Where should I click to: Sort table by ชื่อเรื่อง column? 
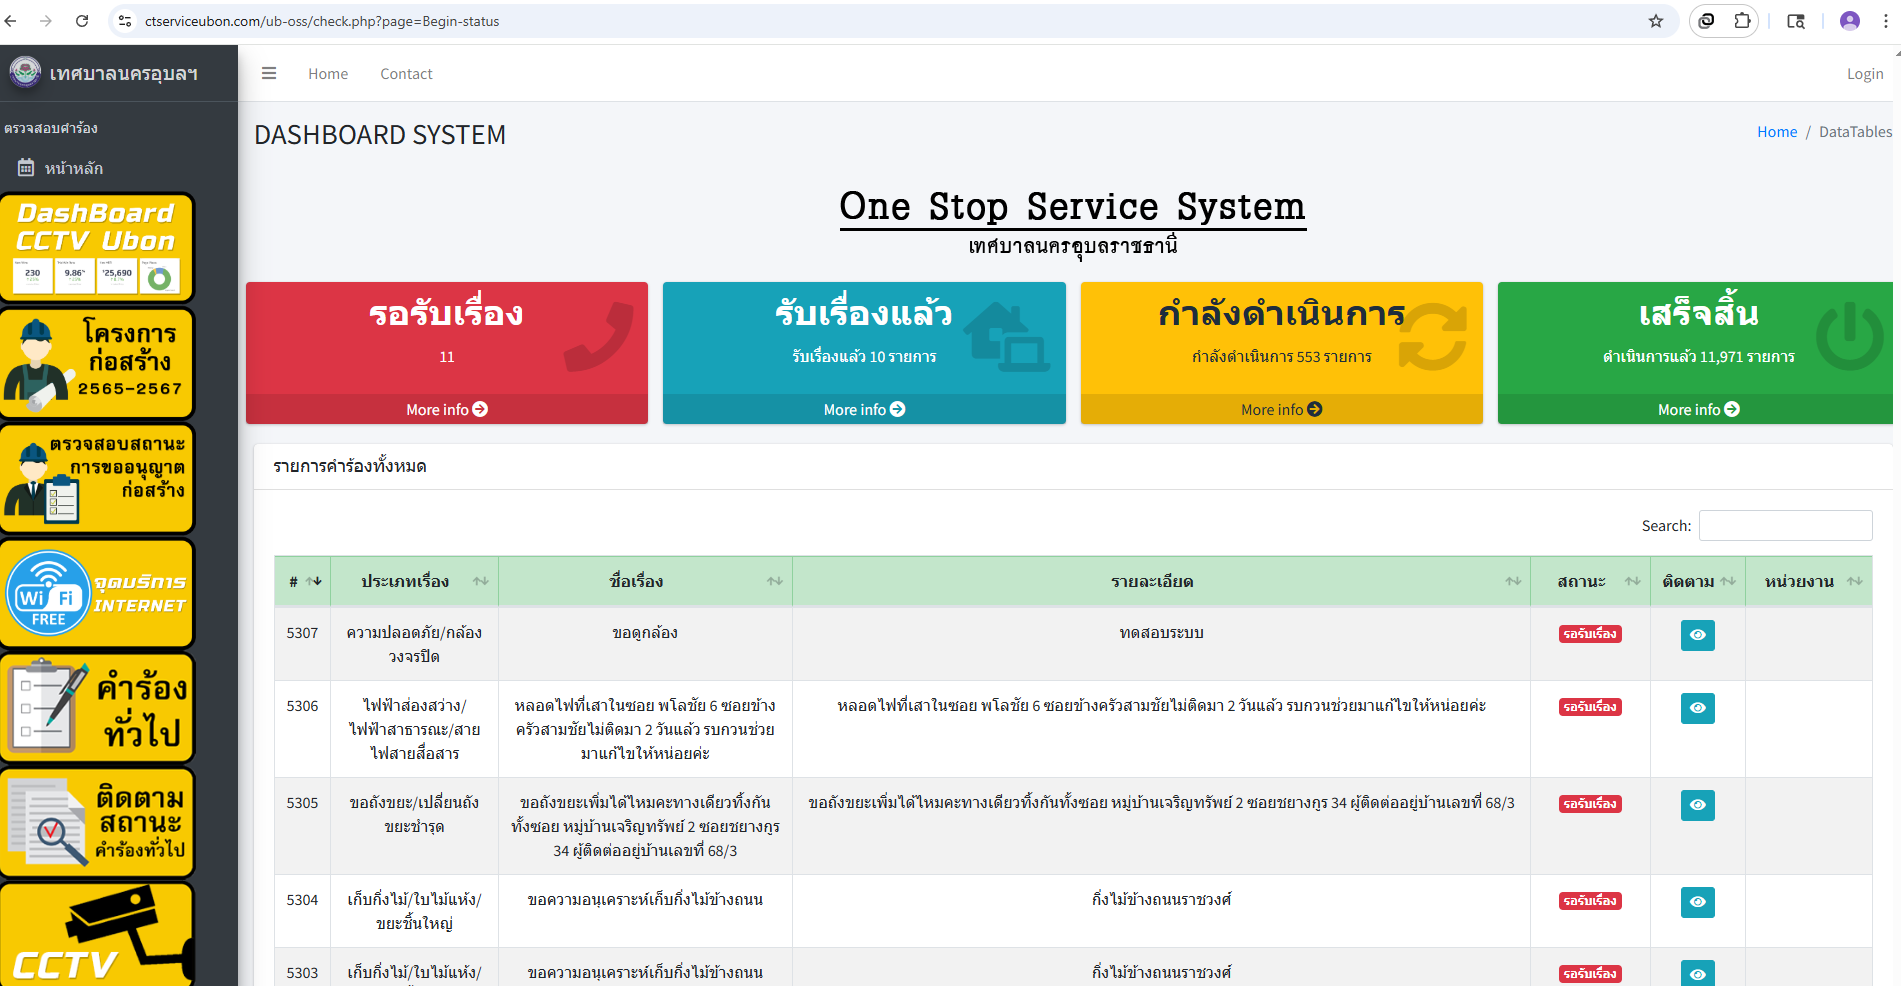coord(645,581)
